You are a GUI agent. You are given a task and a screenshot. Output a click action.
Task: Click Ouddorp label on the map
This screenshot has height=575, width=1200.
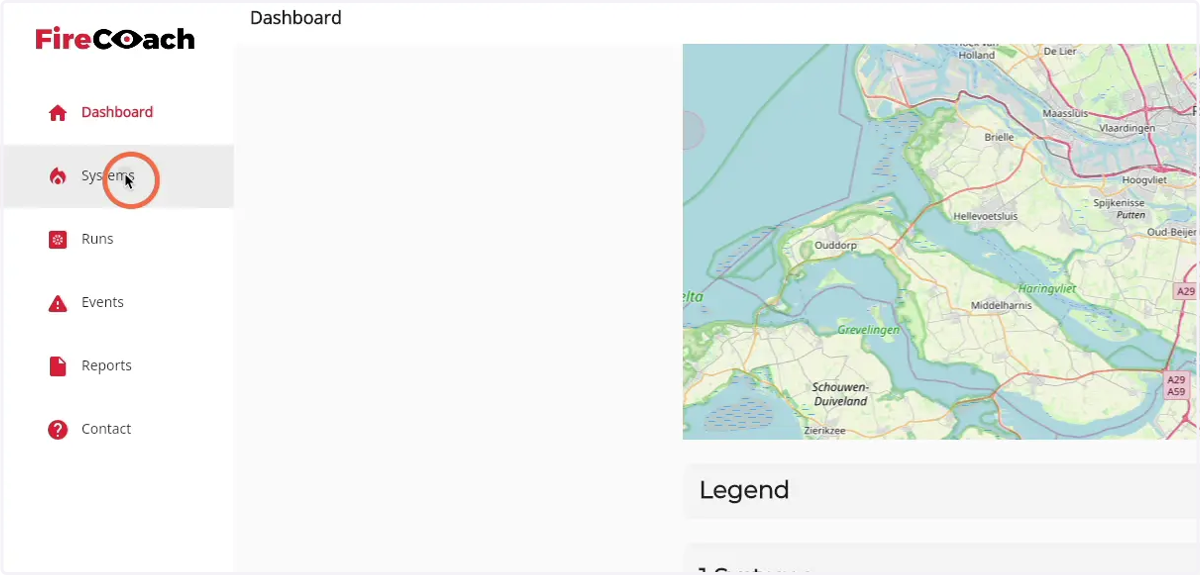(838, 245)
